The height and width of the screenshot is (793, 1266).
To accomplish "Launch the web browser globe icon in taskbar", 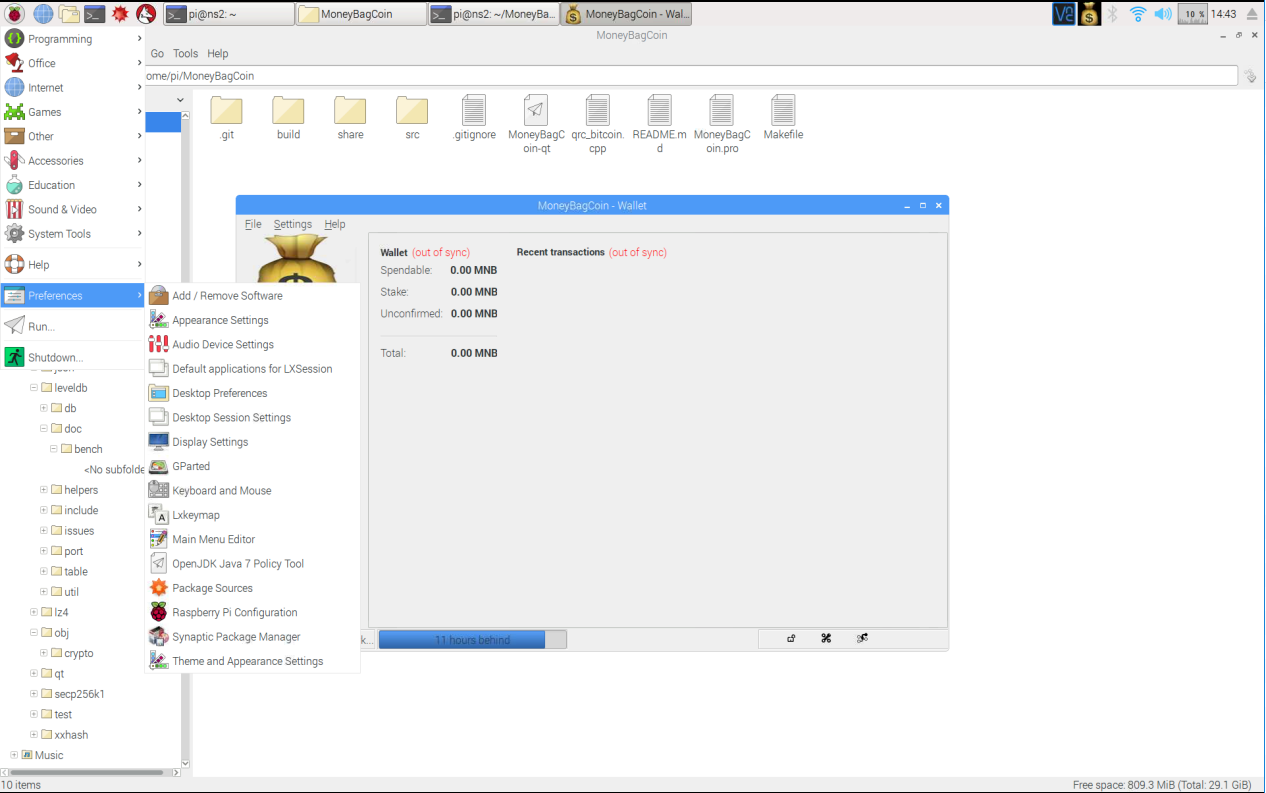I will (43, 14).
